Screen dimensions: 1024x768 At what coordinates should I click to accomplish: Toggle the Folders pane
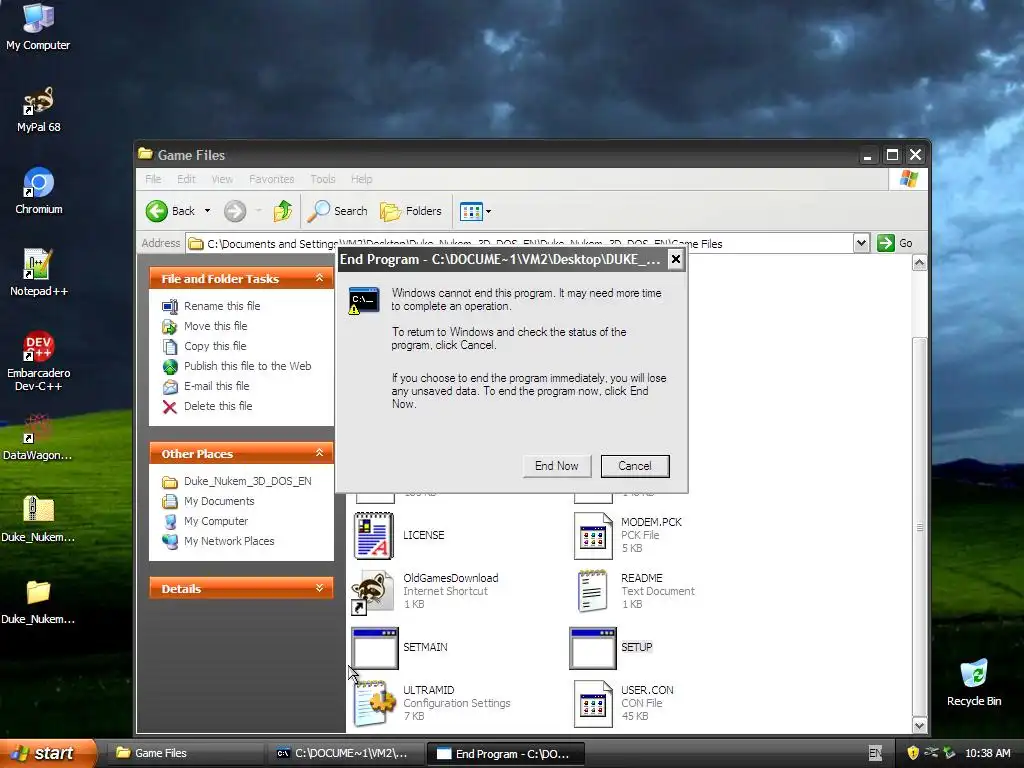[411, 211]
